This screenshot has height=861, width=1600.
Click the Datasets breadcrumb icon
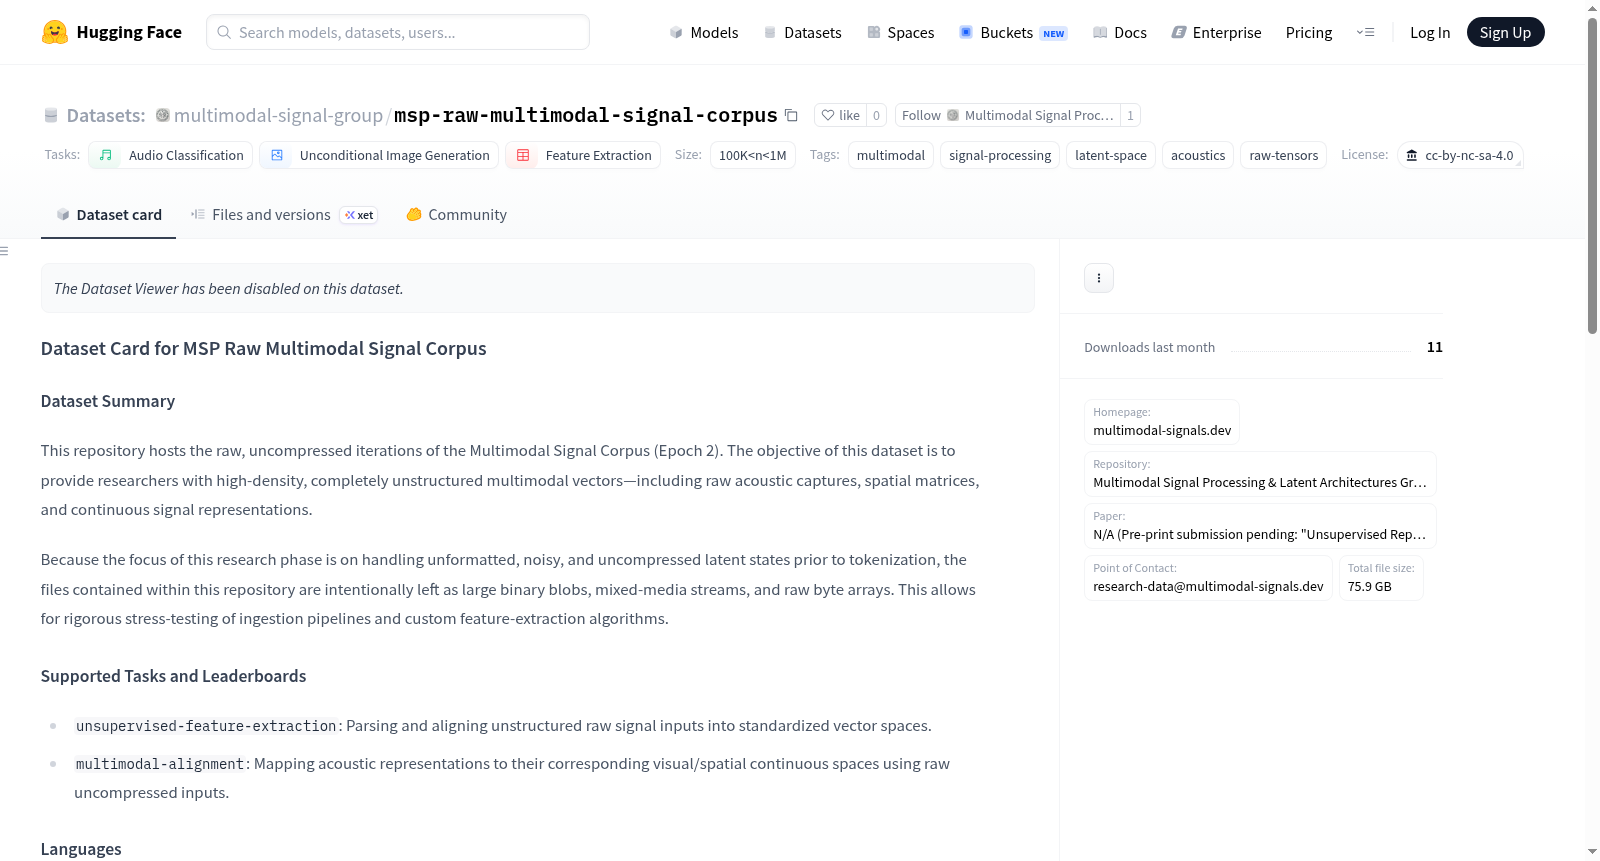[x=51, y=115]
